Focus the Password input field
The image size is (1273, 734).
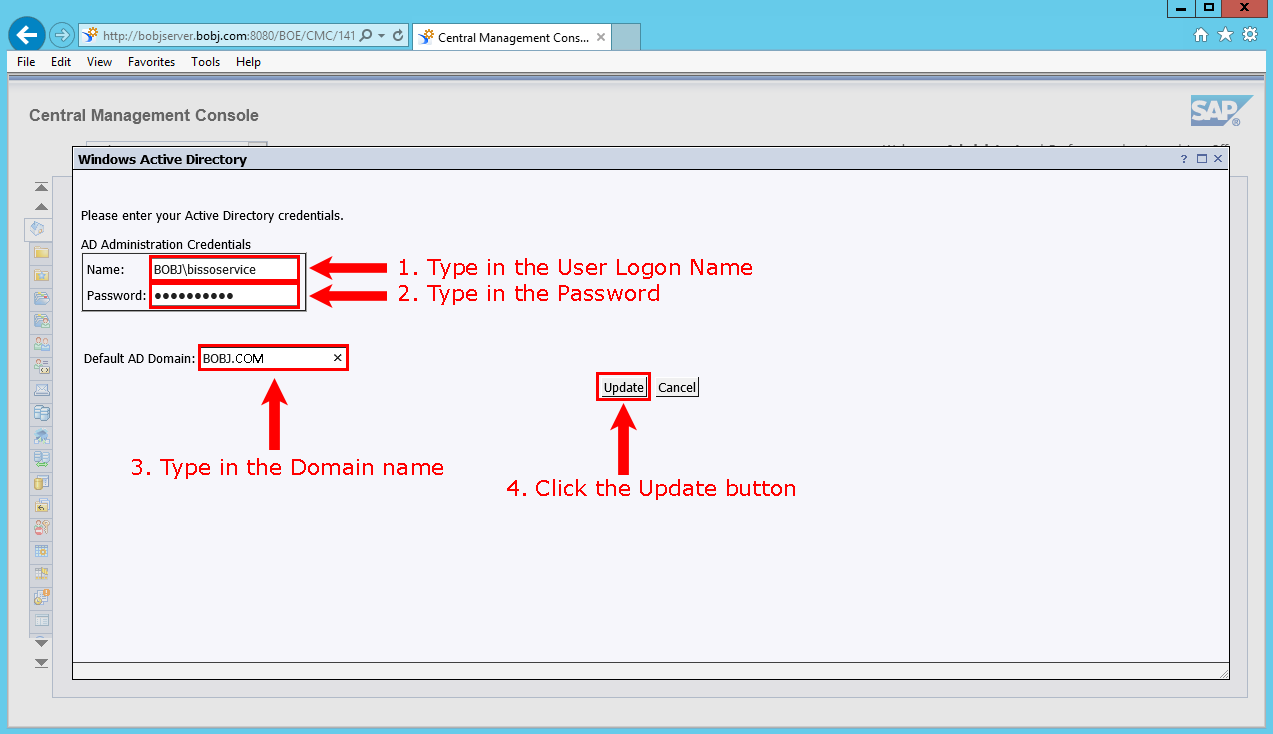pyautogui.click(x=224, y=295)
